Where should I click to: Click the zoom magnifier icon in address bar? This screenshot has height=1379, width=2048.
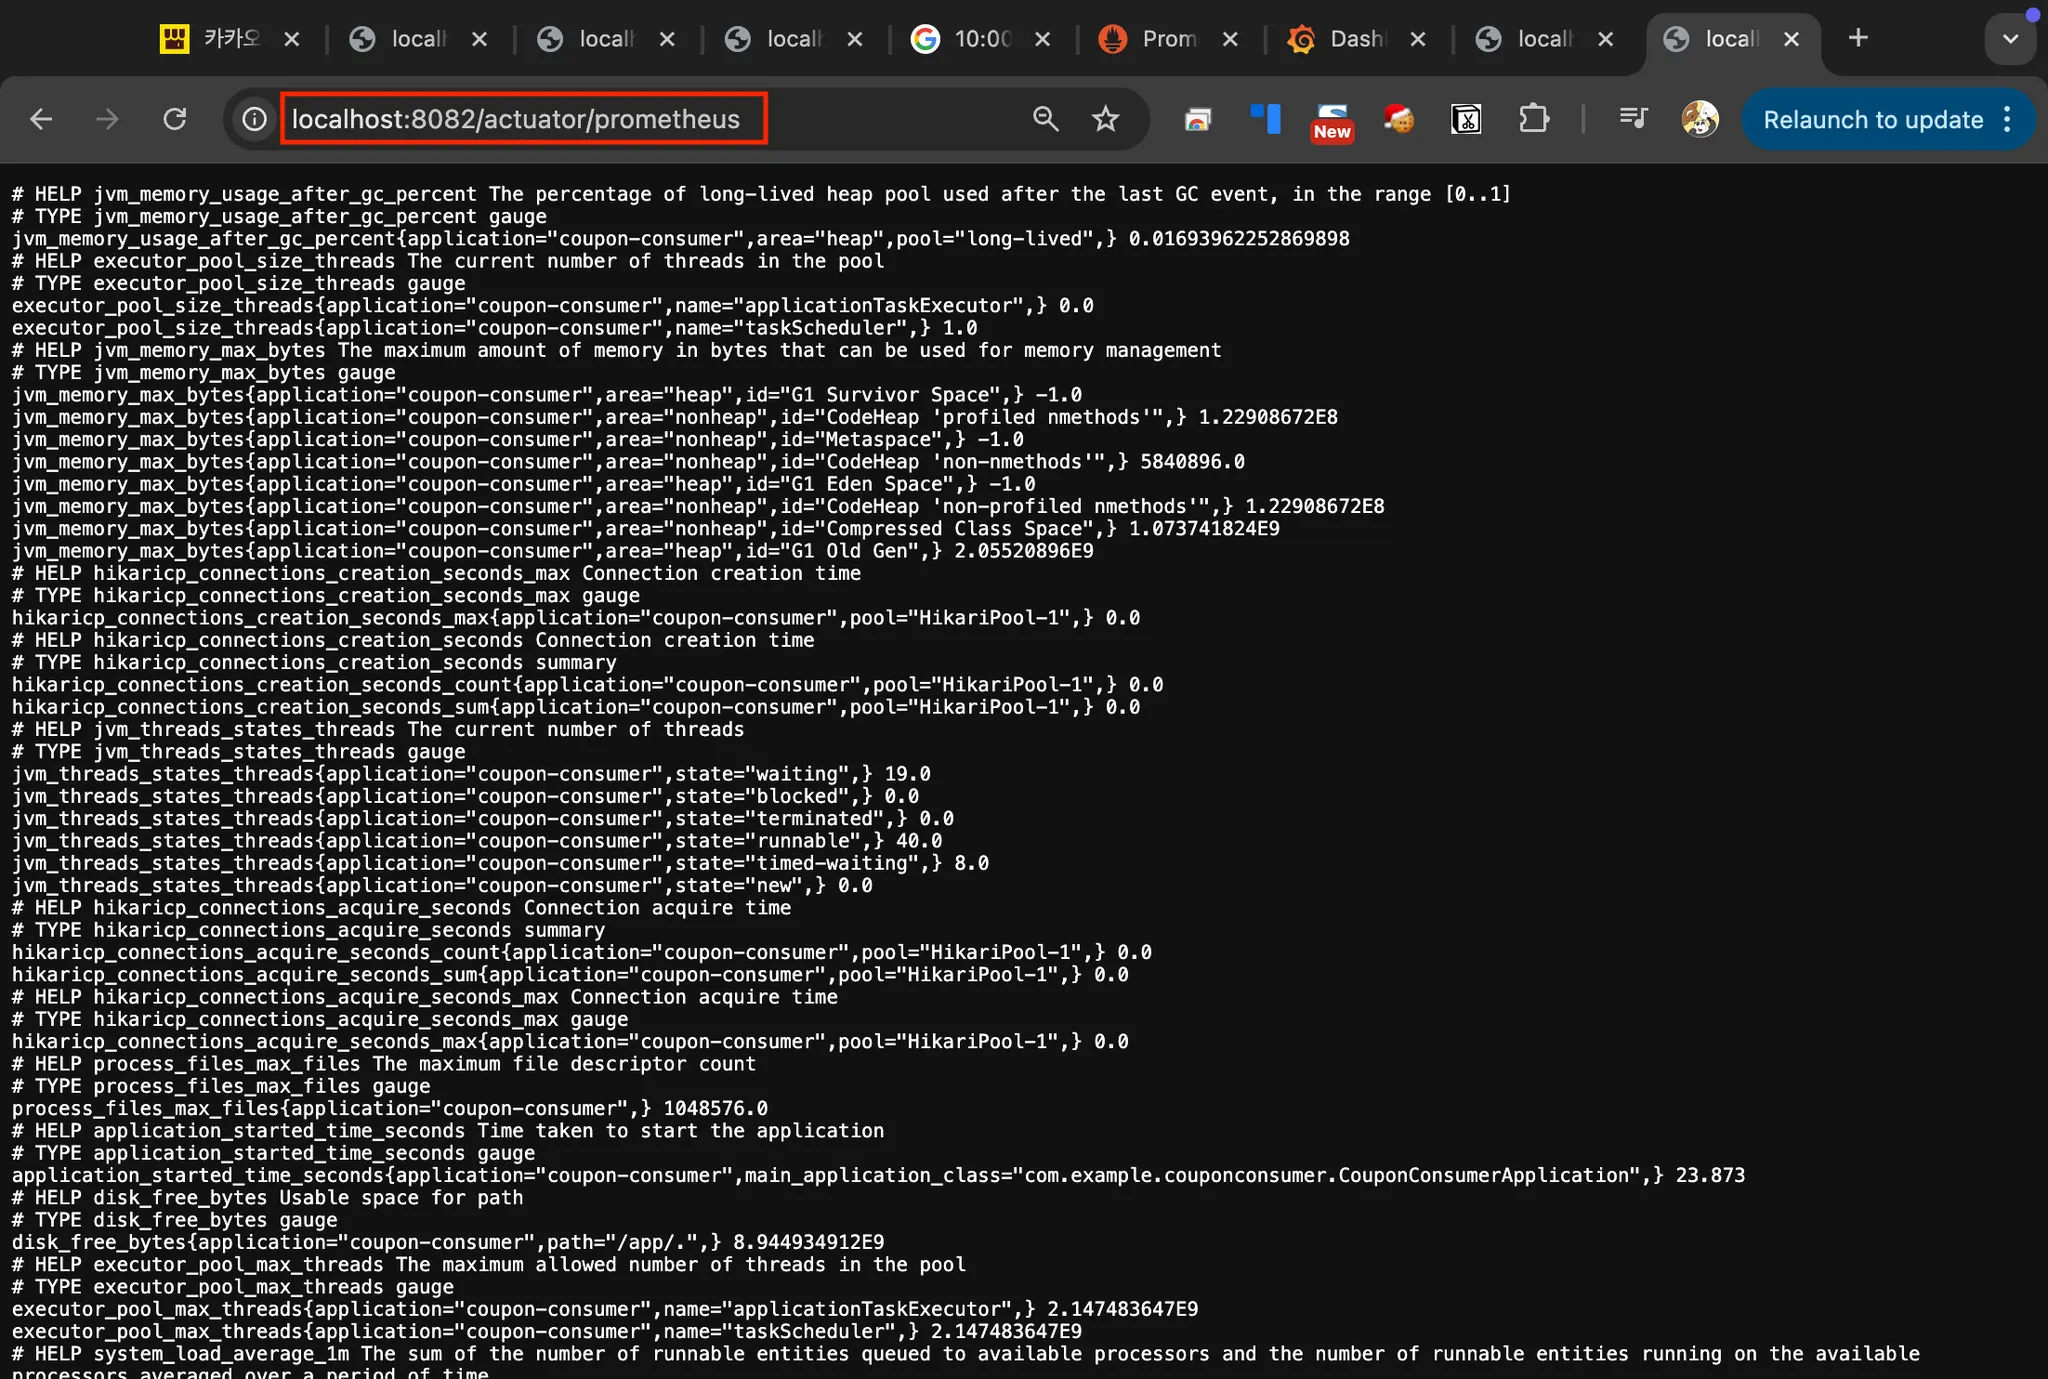(1045, 119)
